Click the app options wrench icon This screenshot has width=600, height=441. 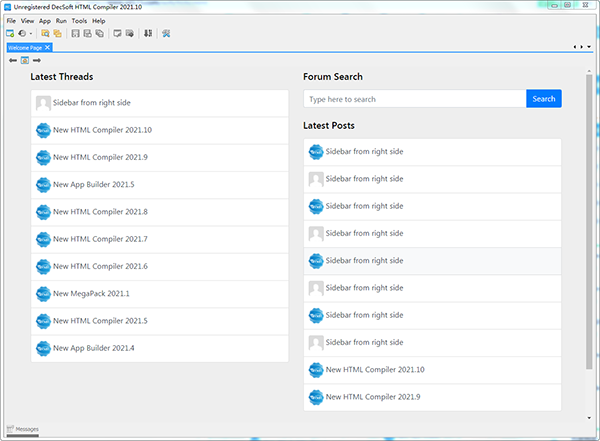[166, 33]
